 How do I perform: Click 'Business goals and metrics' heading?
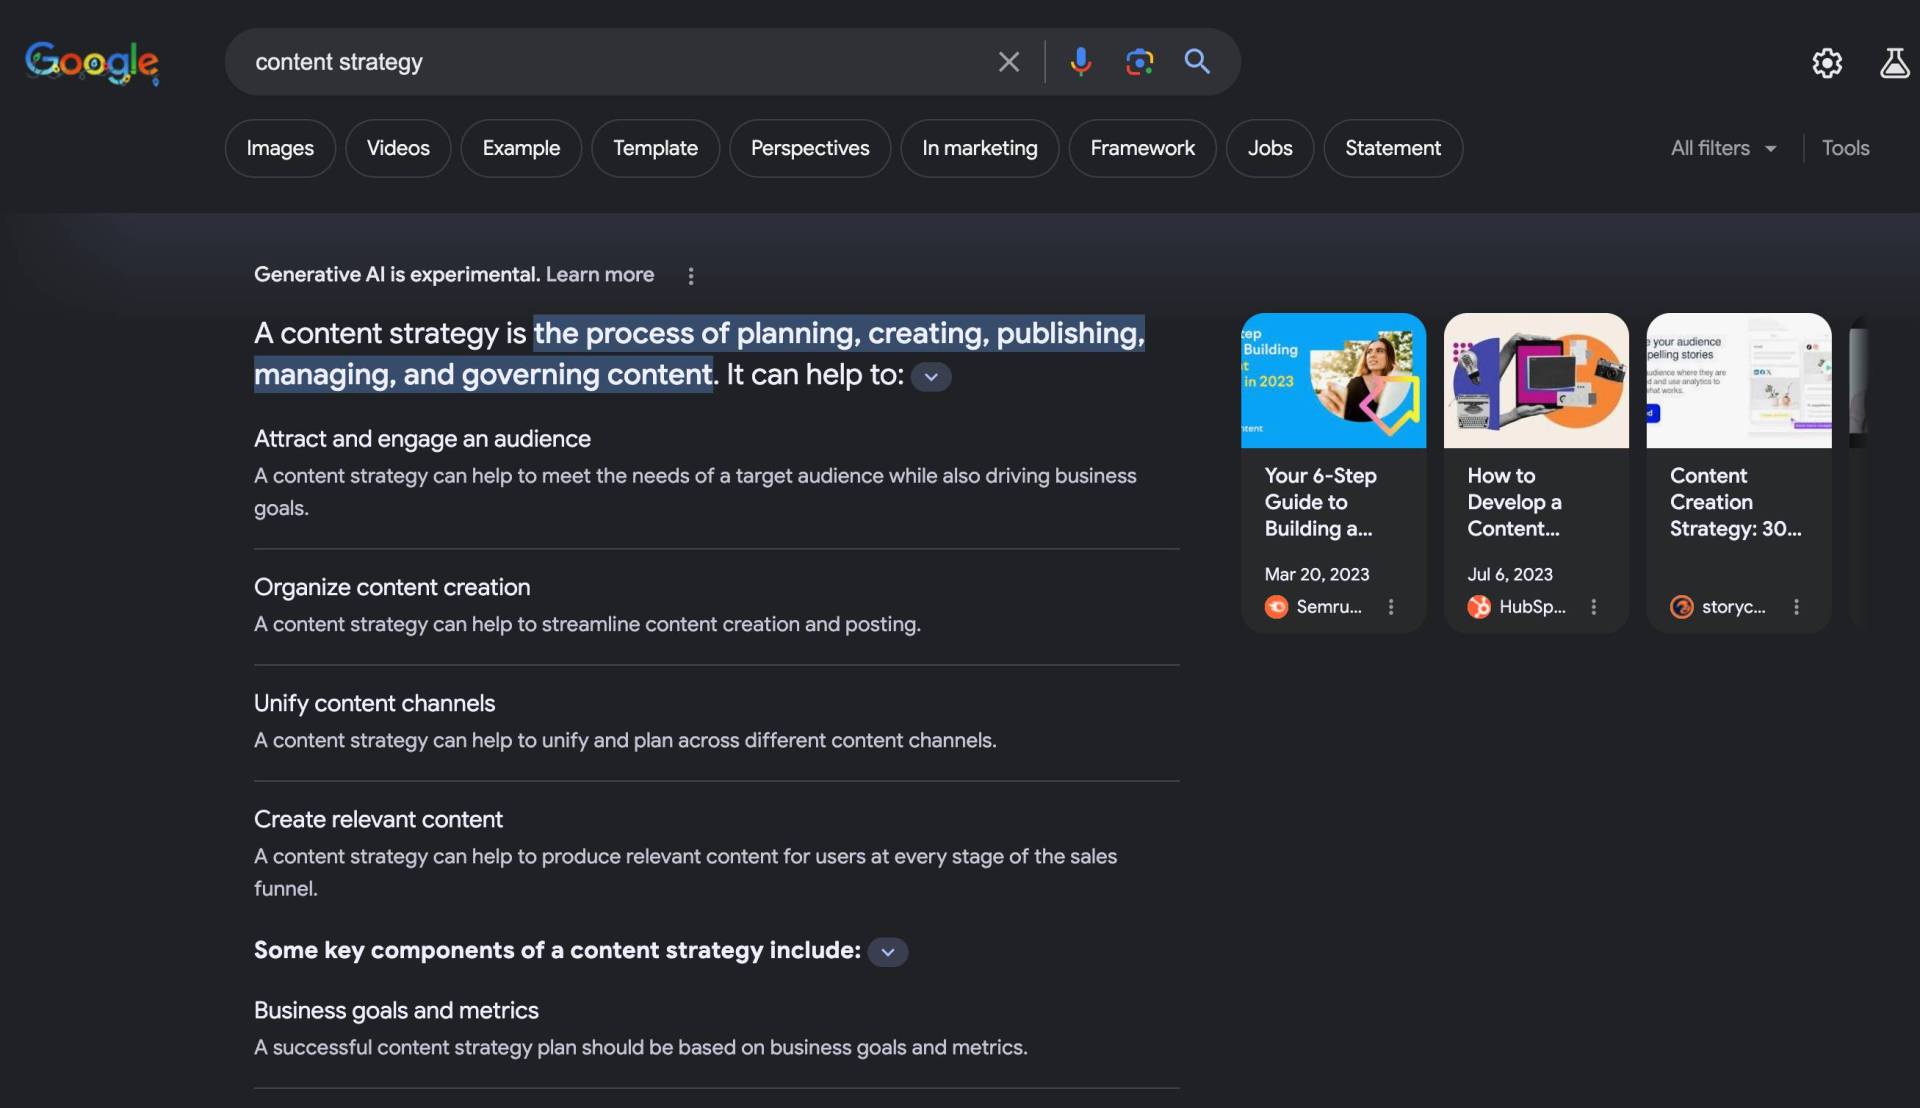[396, 1010]
